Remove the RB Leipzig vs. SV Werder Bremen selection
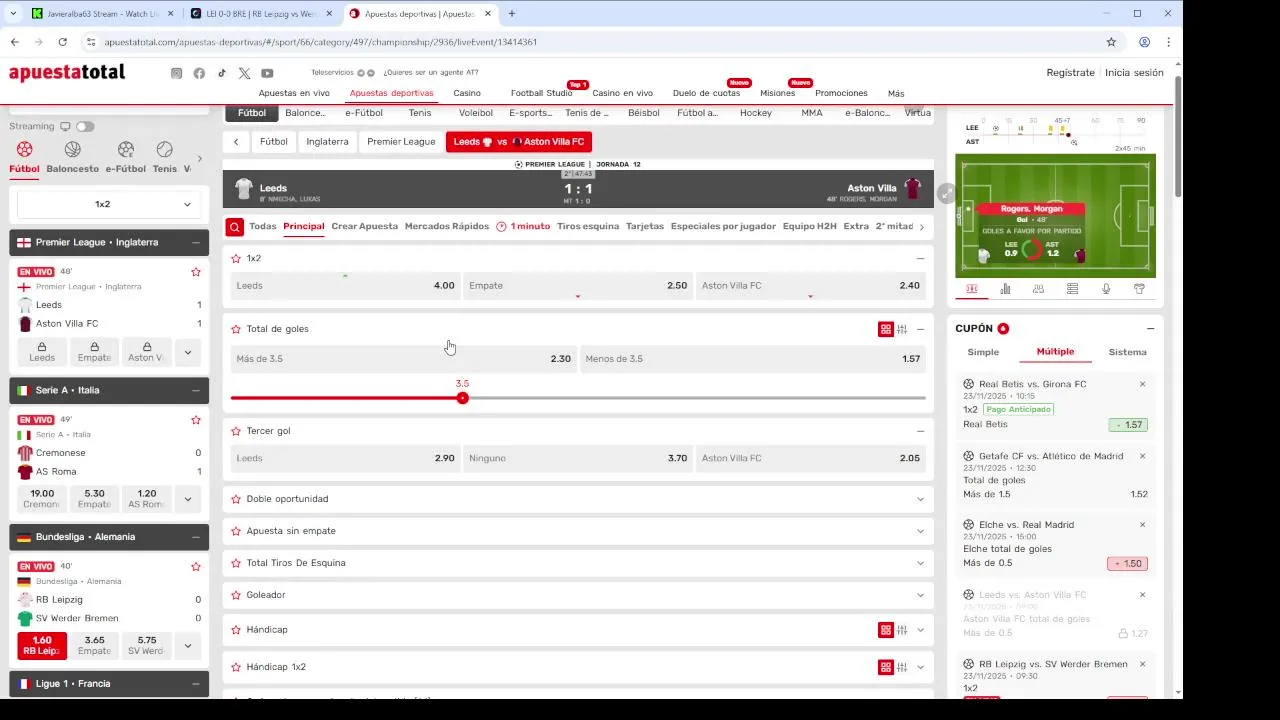The image size is (1280, 720). pos(1142,664)
